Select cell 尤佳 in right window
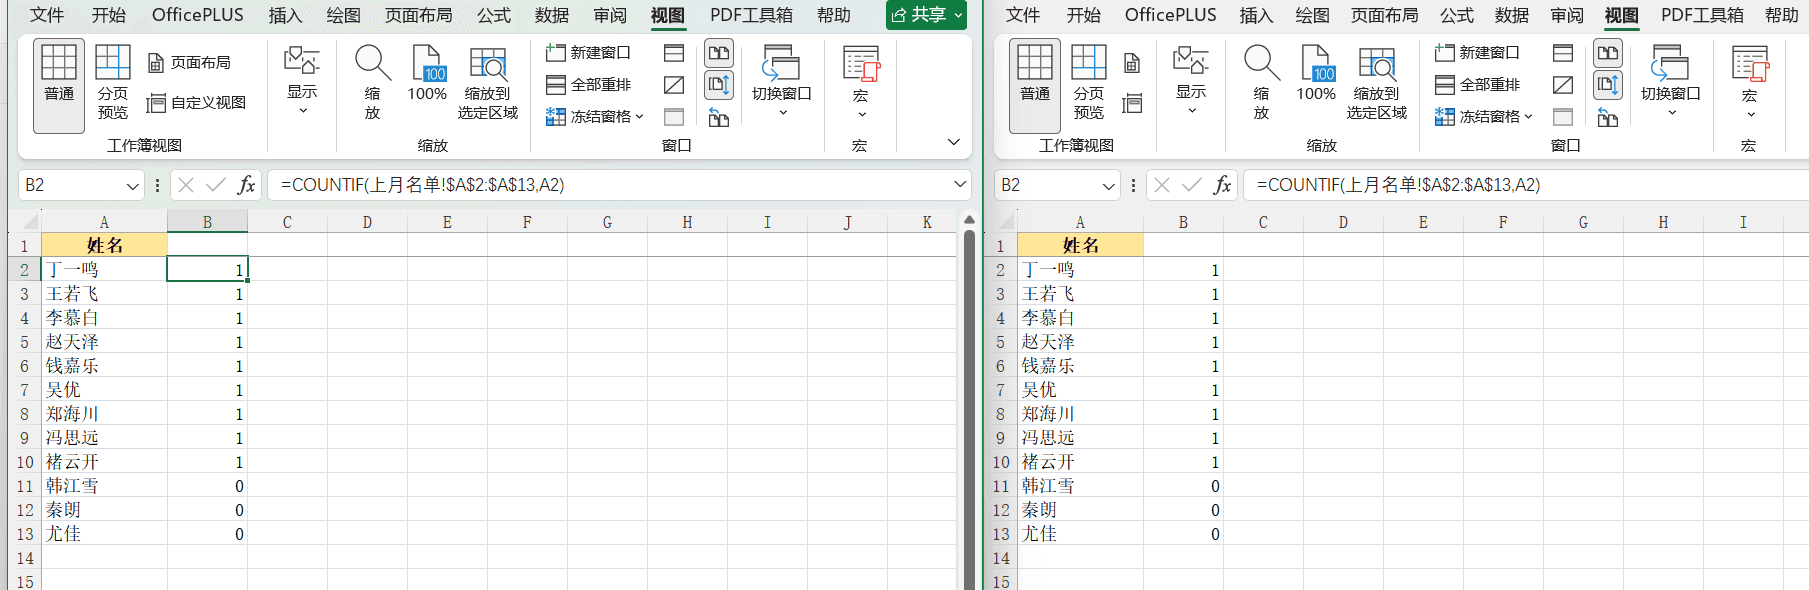1809x590 pixels. coord(1080,534)
